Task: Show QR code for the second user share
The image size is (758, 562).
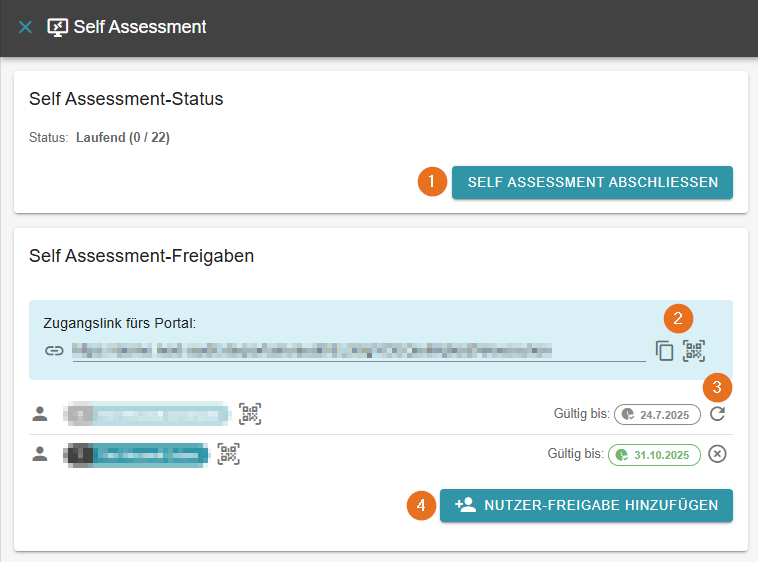Action: coord(229,454)
